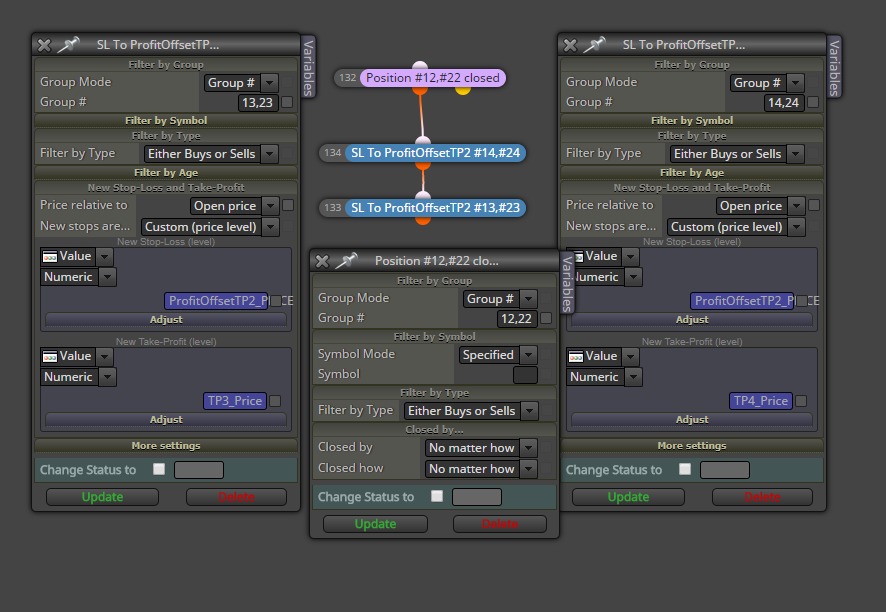Pin the left SL To ProfitOffsetTP panel

(x=68, y=45)
